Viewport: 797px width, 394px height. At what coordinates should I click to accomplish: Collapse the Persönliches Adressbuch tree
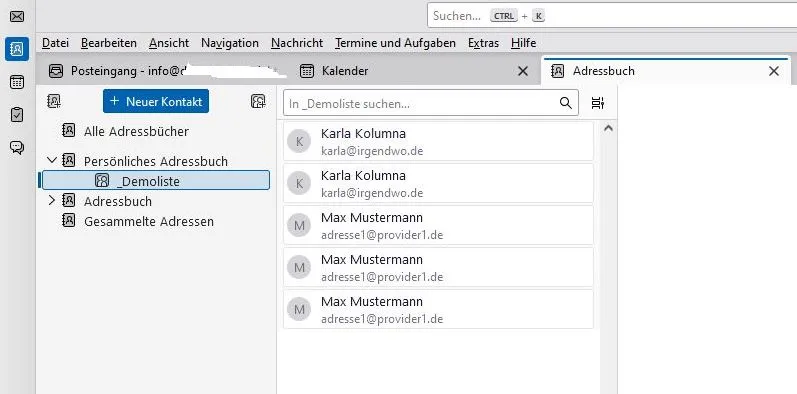tap(51, 161)
